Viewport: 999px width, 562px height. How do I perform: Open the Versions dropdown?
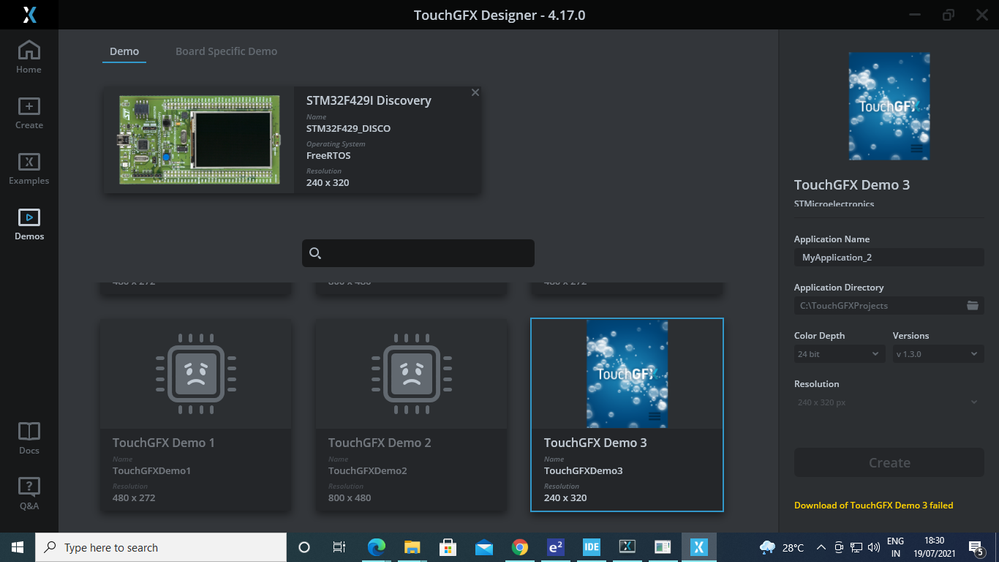[x=938, y=354]
